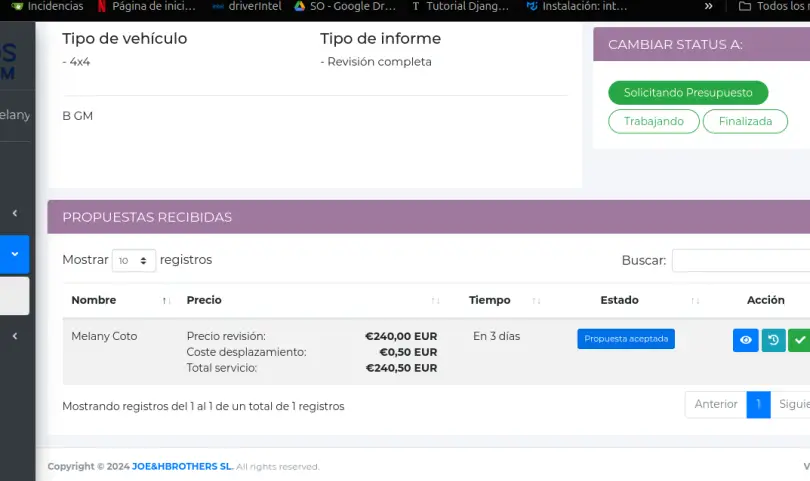The height and width of the screenshot is (481, 810).
Task: Accept proposal with green check icon
Action: point(799,340)
